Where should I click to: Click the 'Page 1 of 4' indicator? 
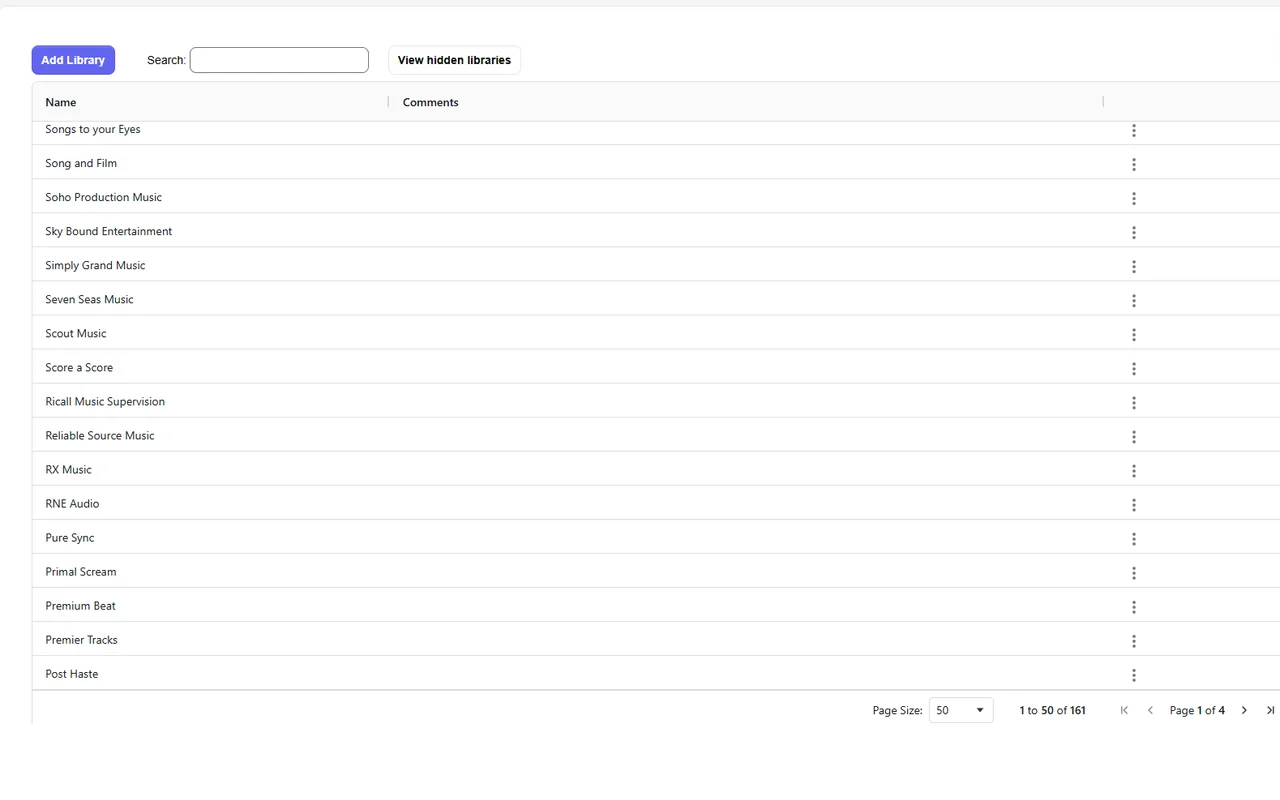(x=1197, y=710)
